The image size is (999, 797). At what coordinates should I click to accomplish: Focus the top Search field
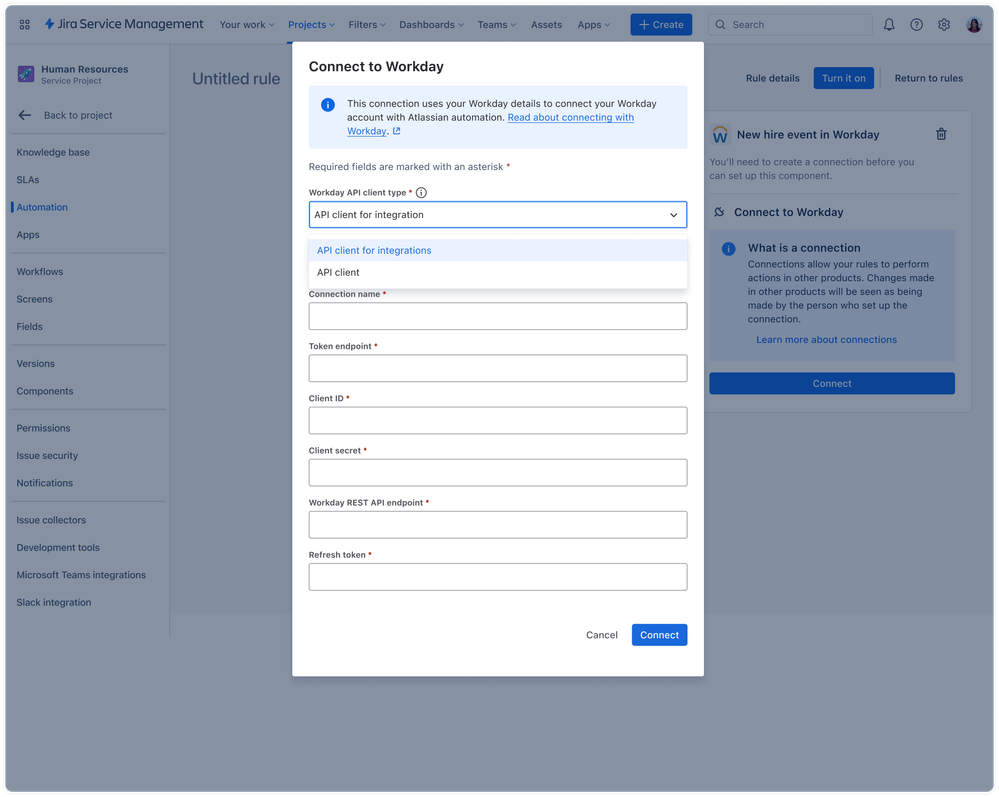pyautogui.click(x=790, y=25)
